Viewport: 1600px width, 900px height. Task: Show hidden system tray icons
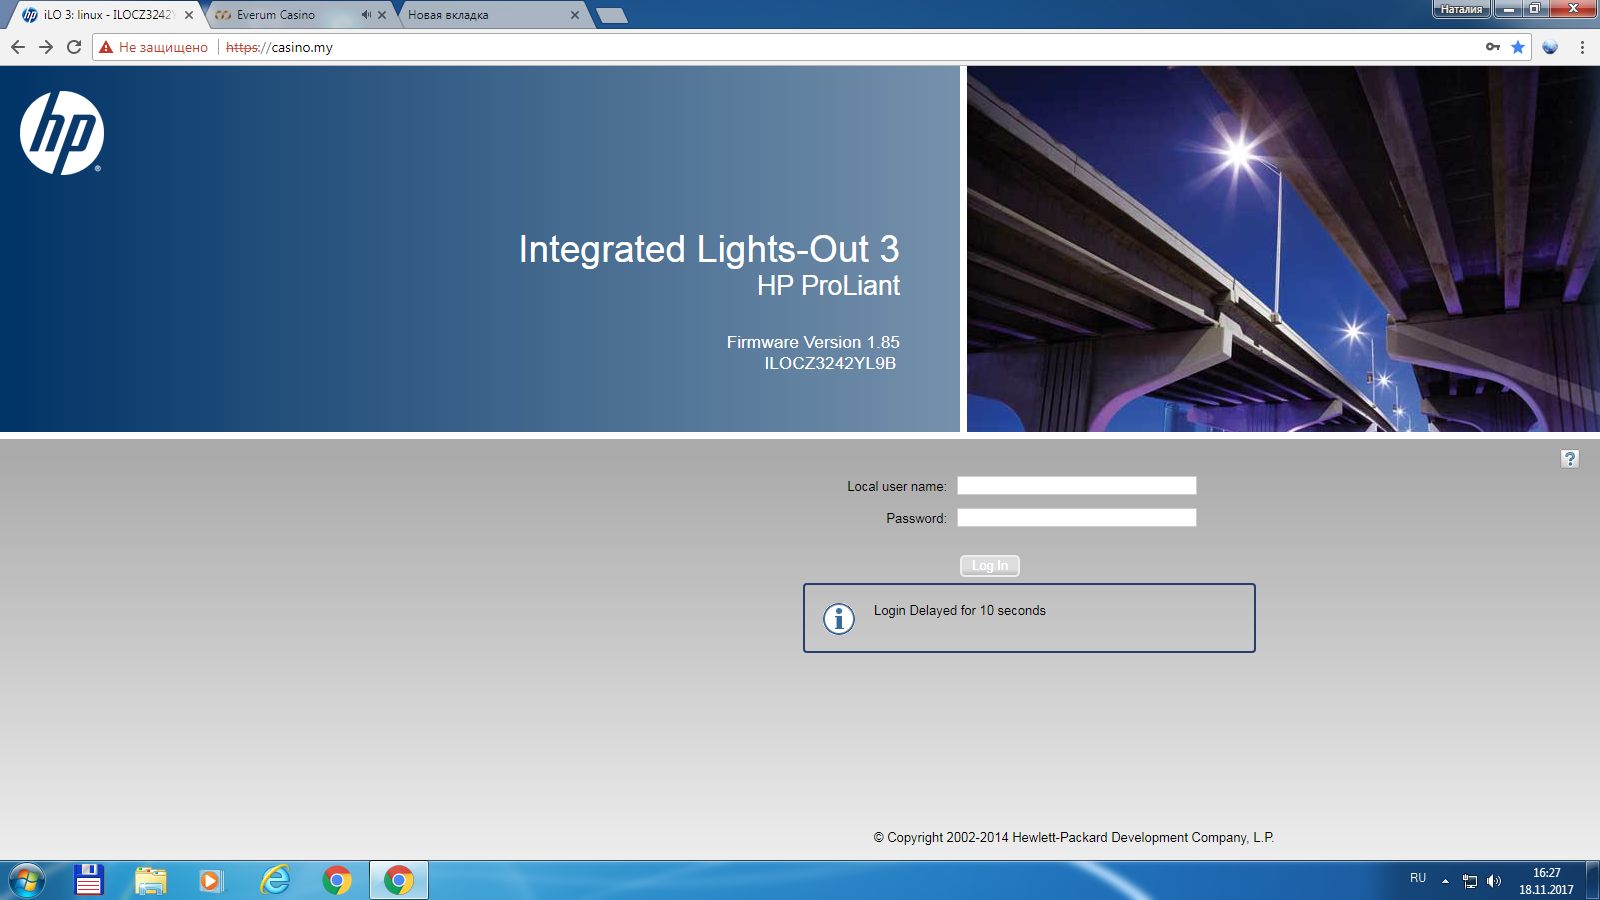point(1445,881)
